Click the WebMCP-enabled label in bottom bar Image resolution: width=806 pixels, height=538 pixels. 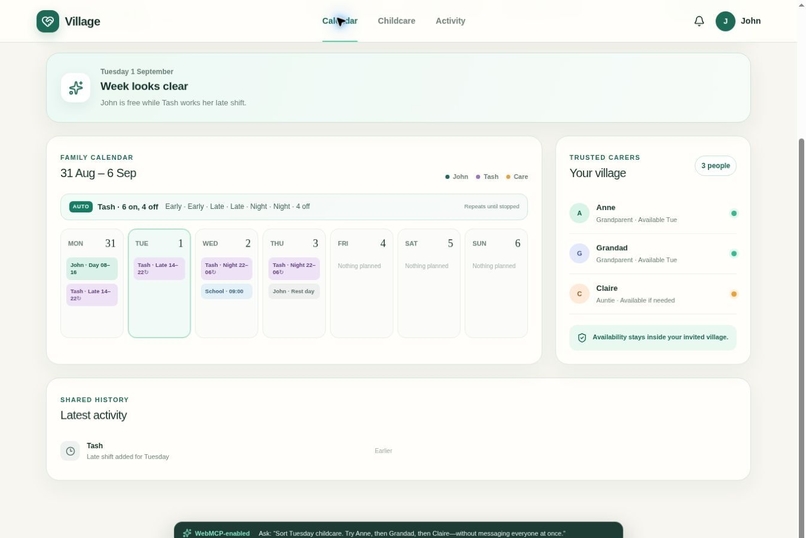pos(222,533)
